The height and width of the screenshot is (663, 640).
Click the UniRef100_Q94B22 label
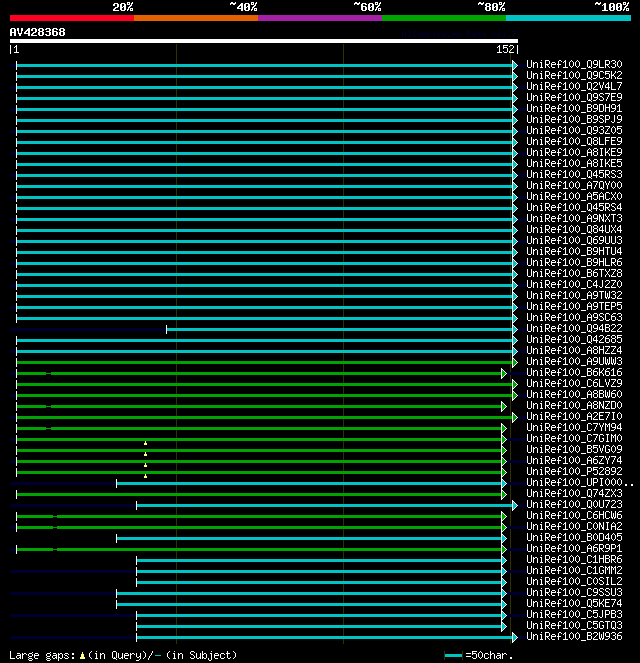click(574, 329)
